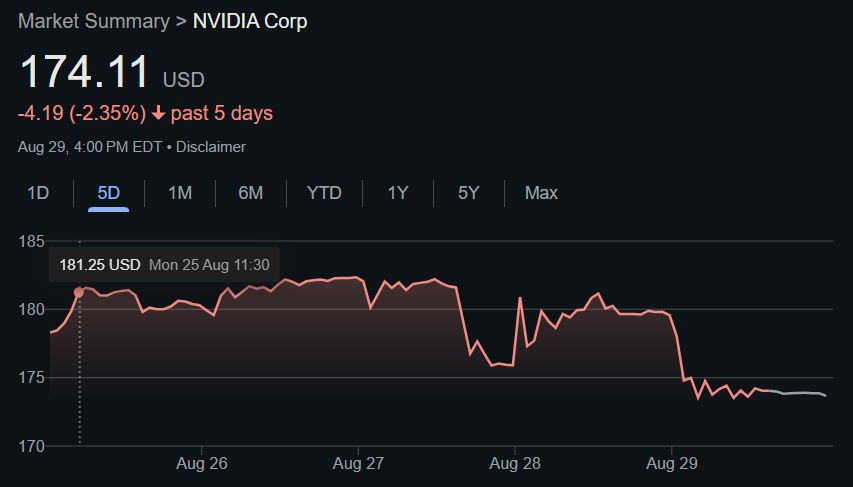853x487 pixels.
Task: Open the Disclaimer link
Action: (x=211, y=147)
